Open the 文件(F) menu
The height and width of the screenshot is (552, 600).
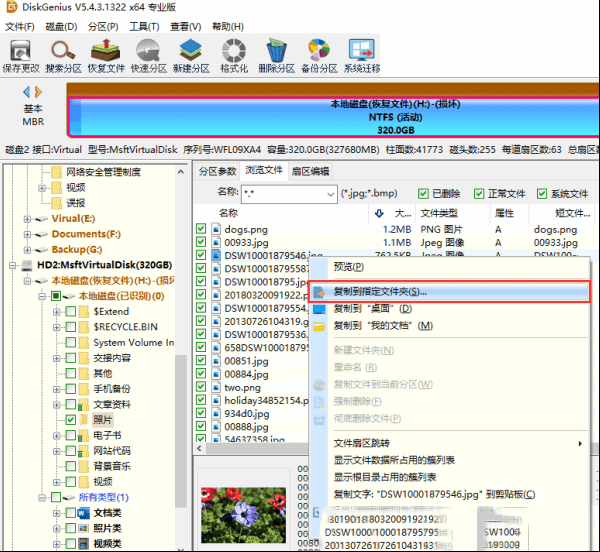20,26
